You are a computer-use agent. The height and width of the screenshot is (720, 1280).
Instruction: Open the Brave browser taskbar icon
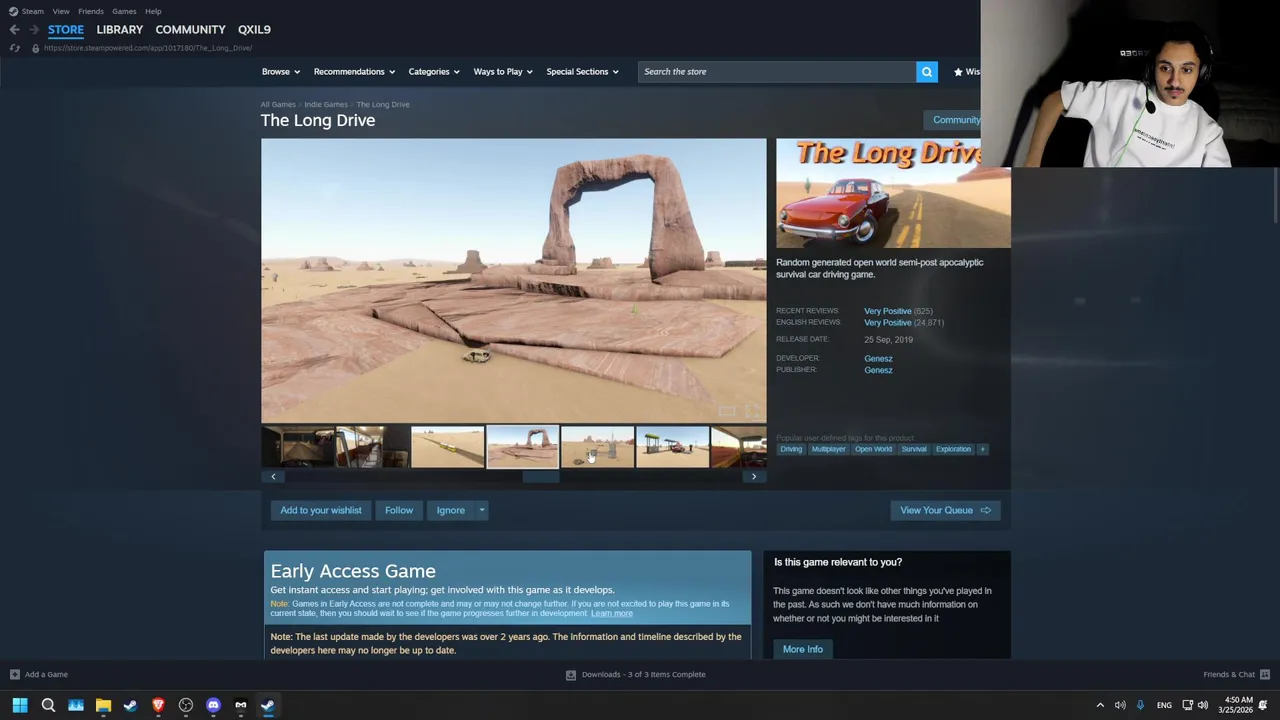click(x=158, y=705)
